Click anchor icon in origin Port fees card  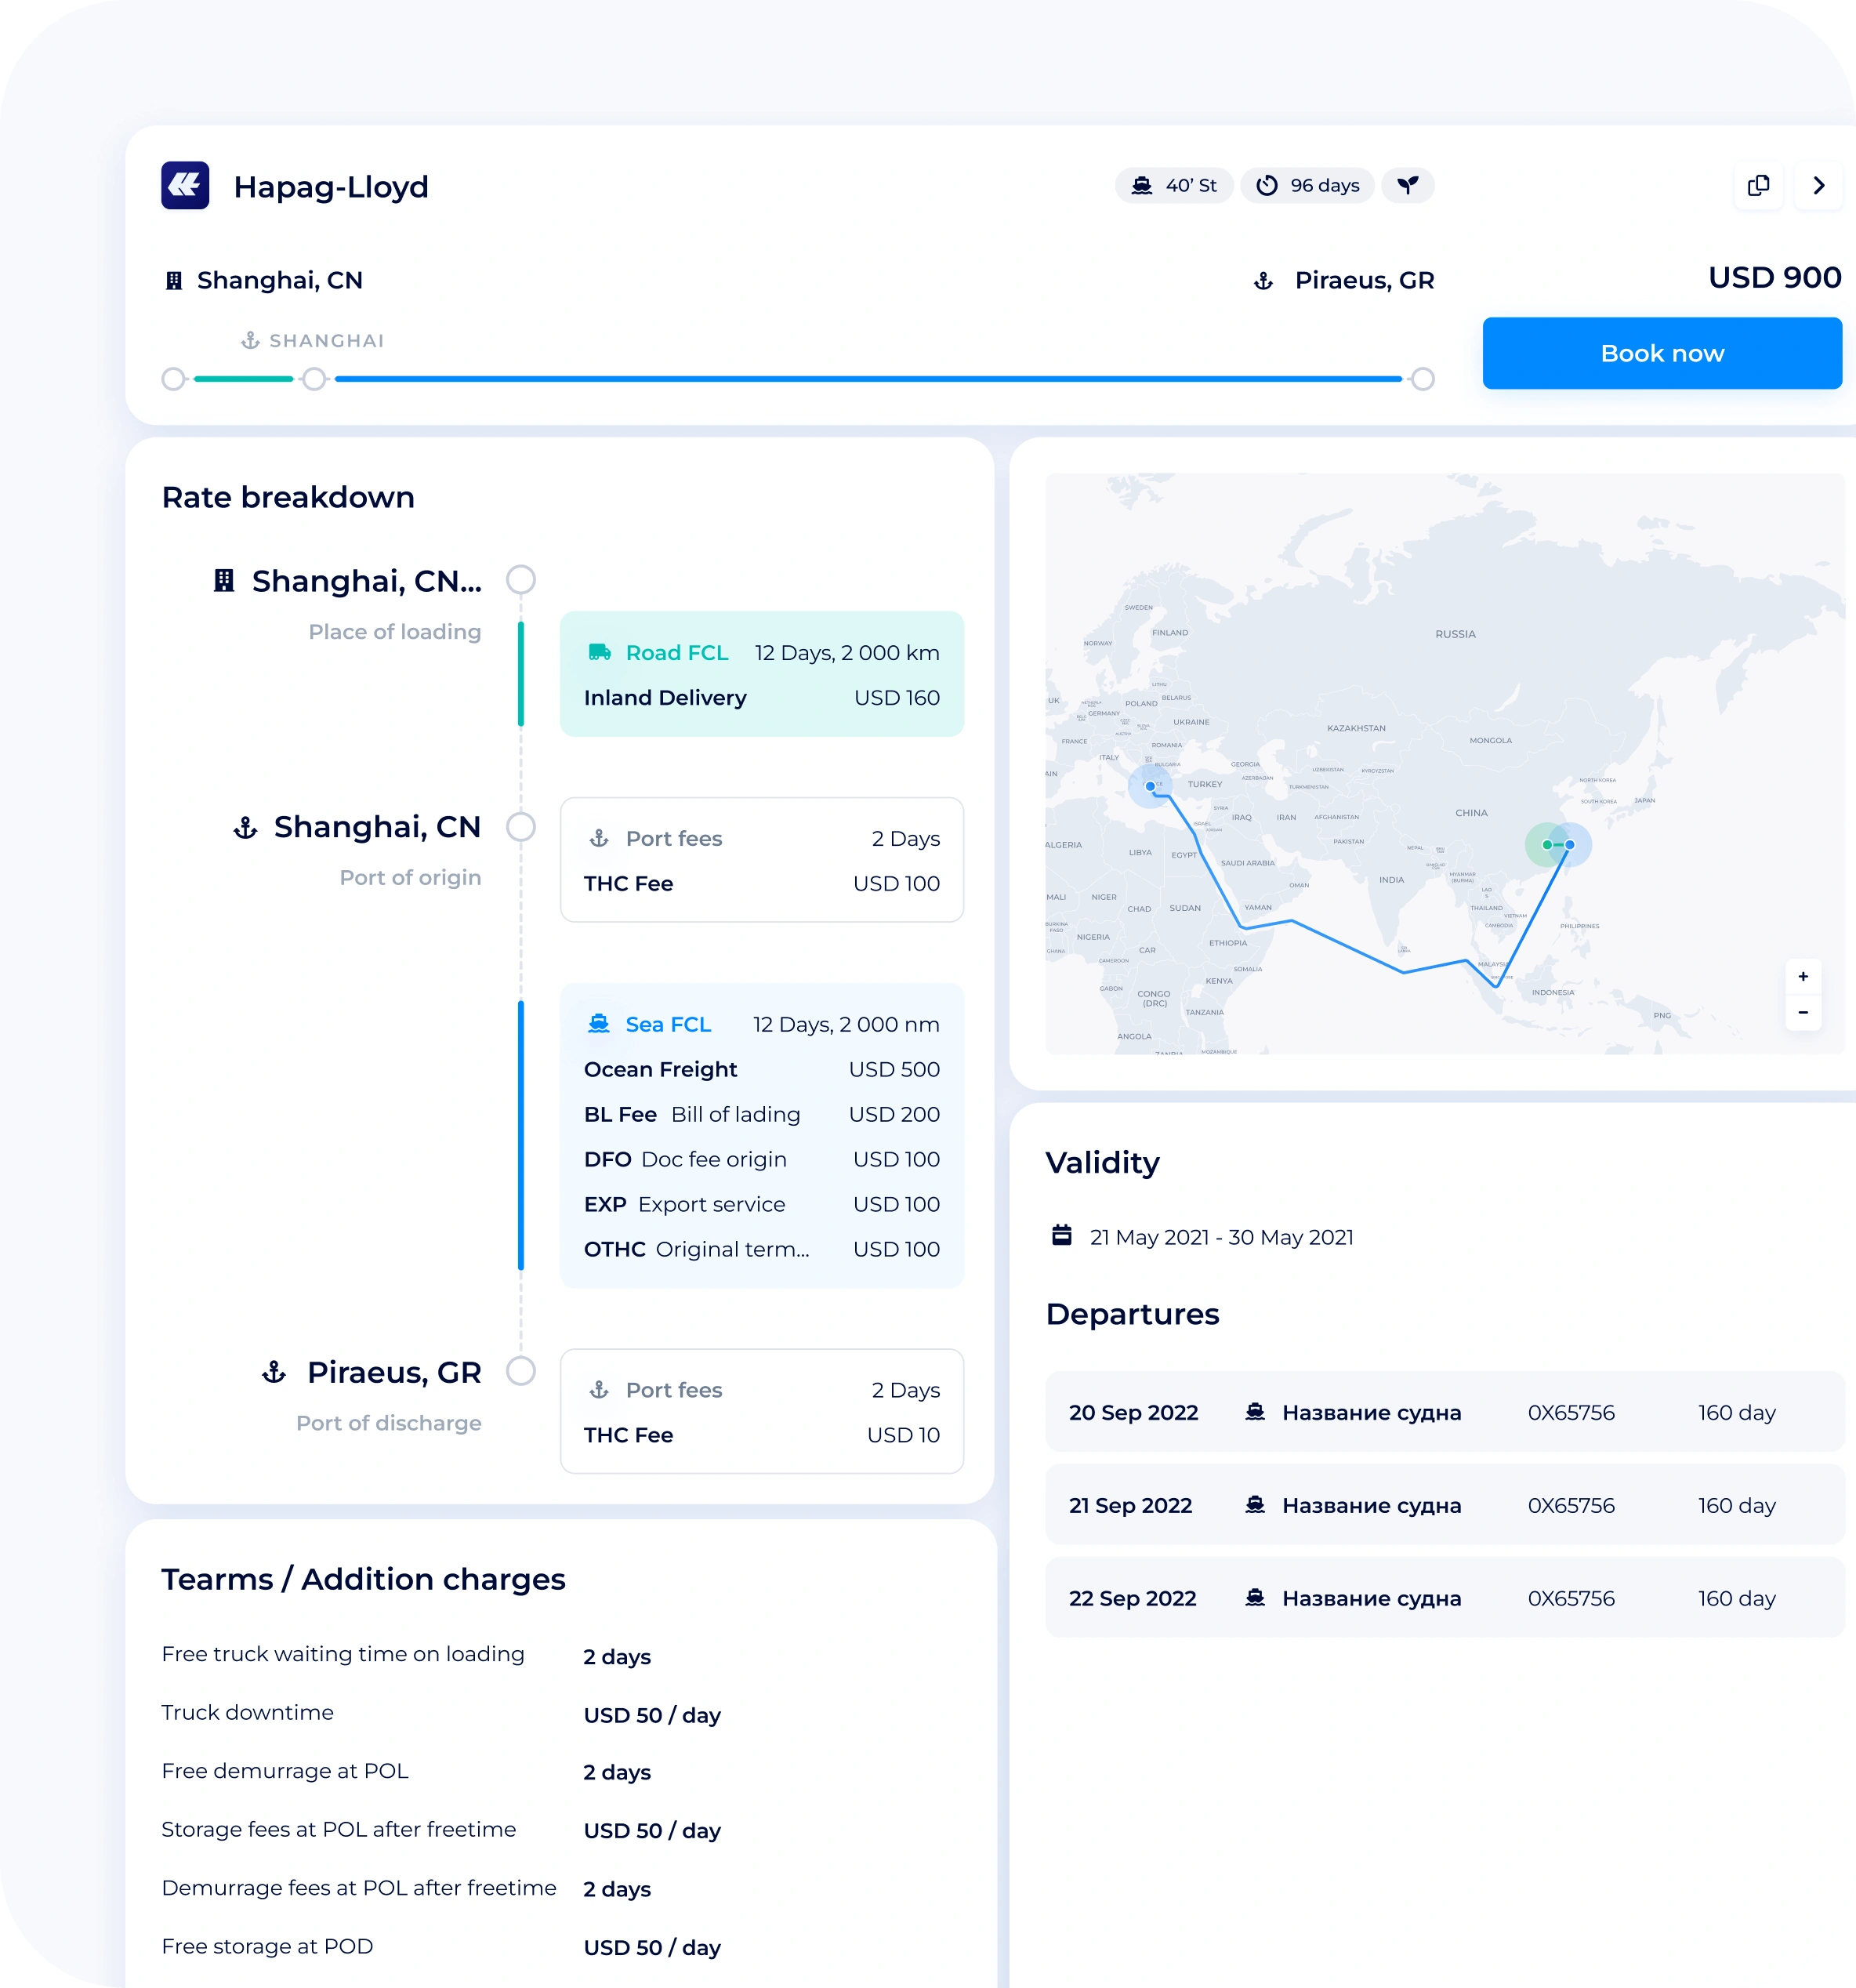600,839
